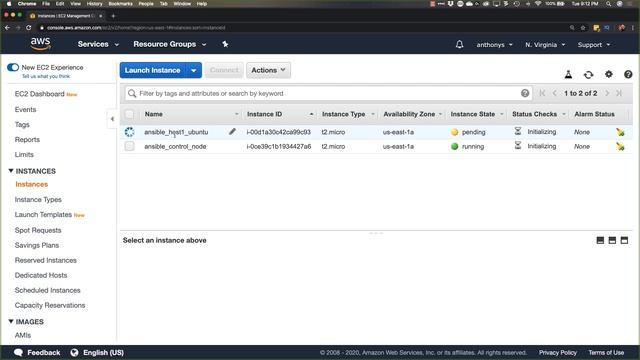Expand the Resource Groups menu
The width and height of the screenshot is (640, 360).
pyautogui.click(x=169, y=44)
